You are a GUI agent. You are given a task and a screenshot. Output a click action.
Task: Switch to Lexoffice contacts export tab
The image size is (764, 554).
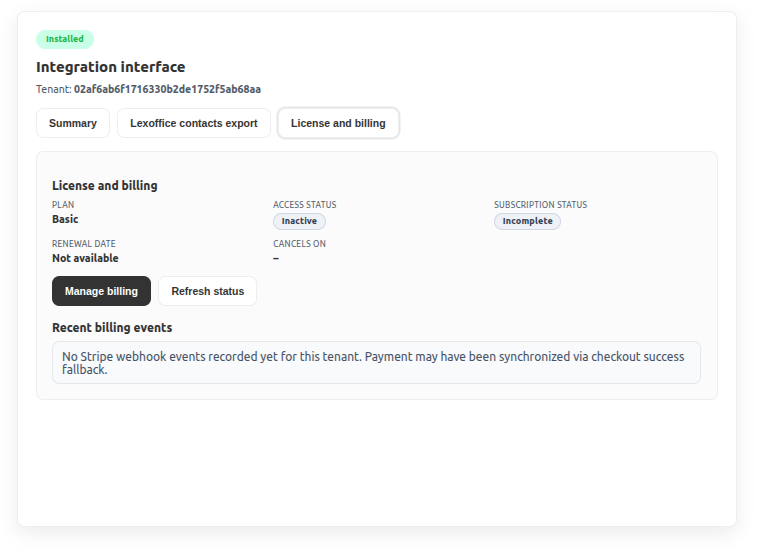(193, 123)
